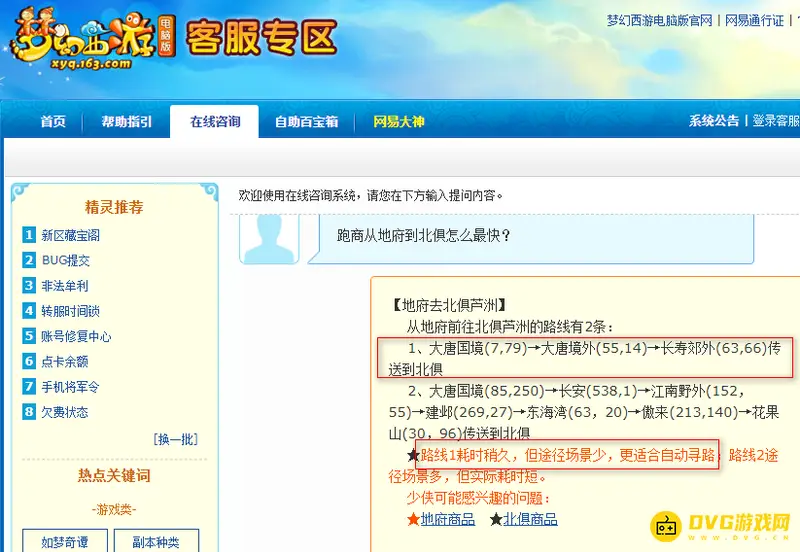Click the user avatar icon in chat

(x=269, y=239)
